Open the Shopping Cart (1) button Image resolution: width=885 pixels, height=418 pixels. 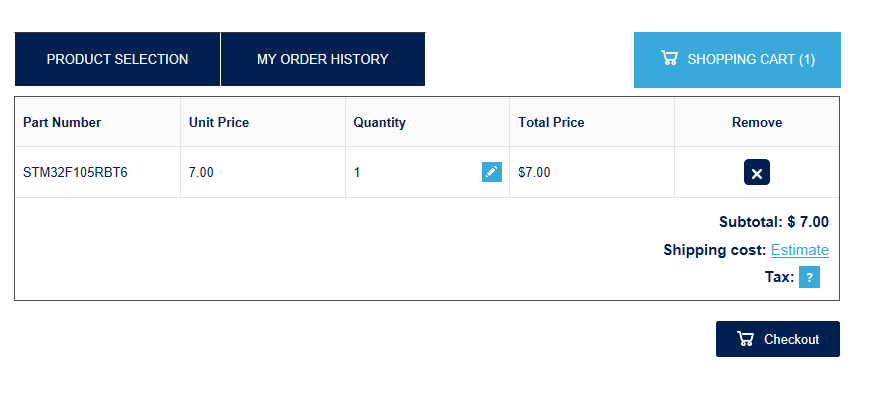point(737,60)
